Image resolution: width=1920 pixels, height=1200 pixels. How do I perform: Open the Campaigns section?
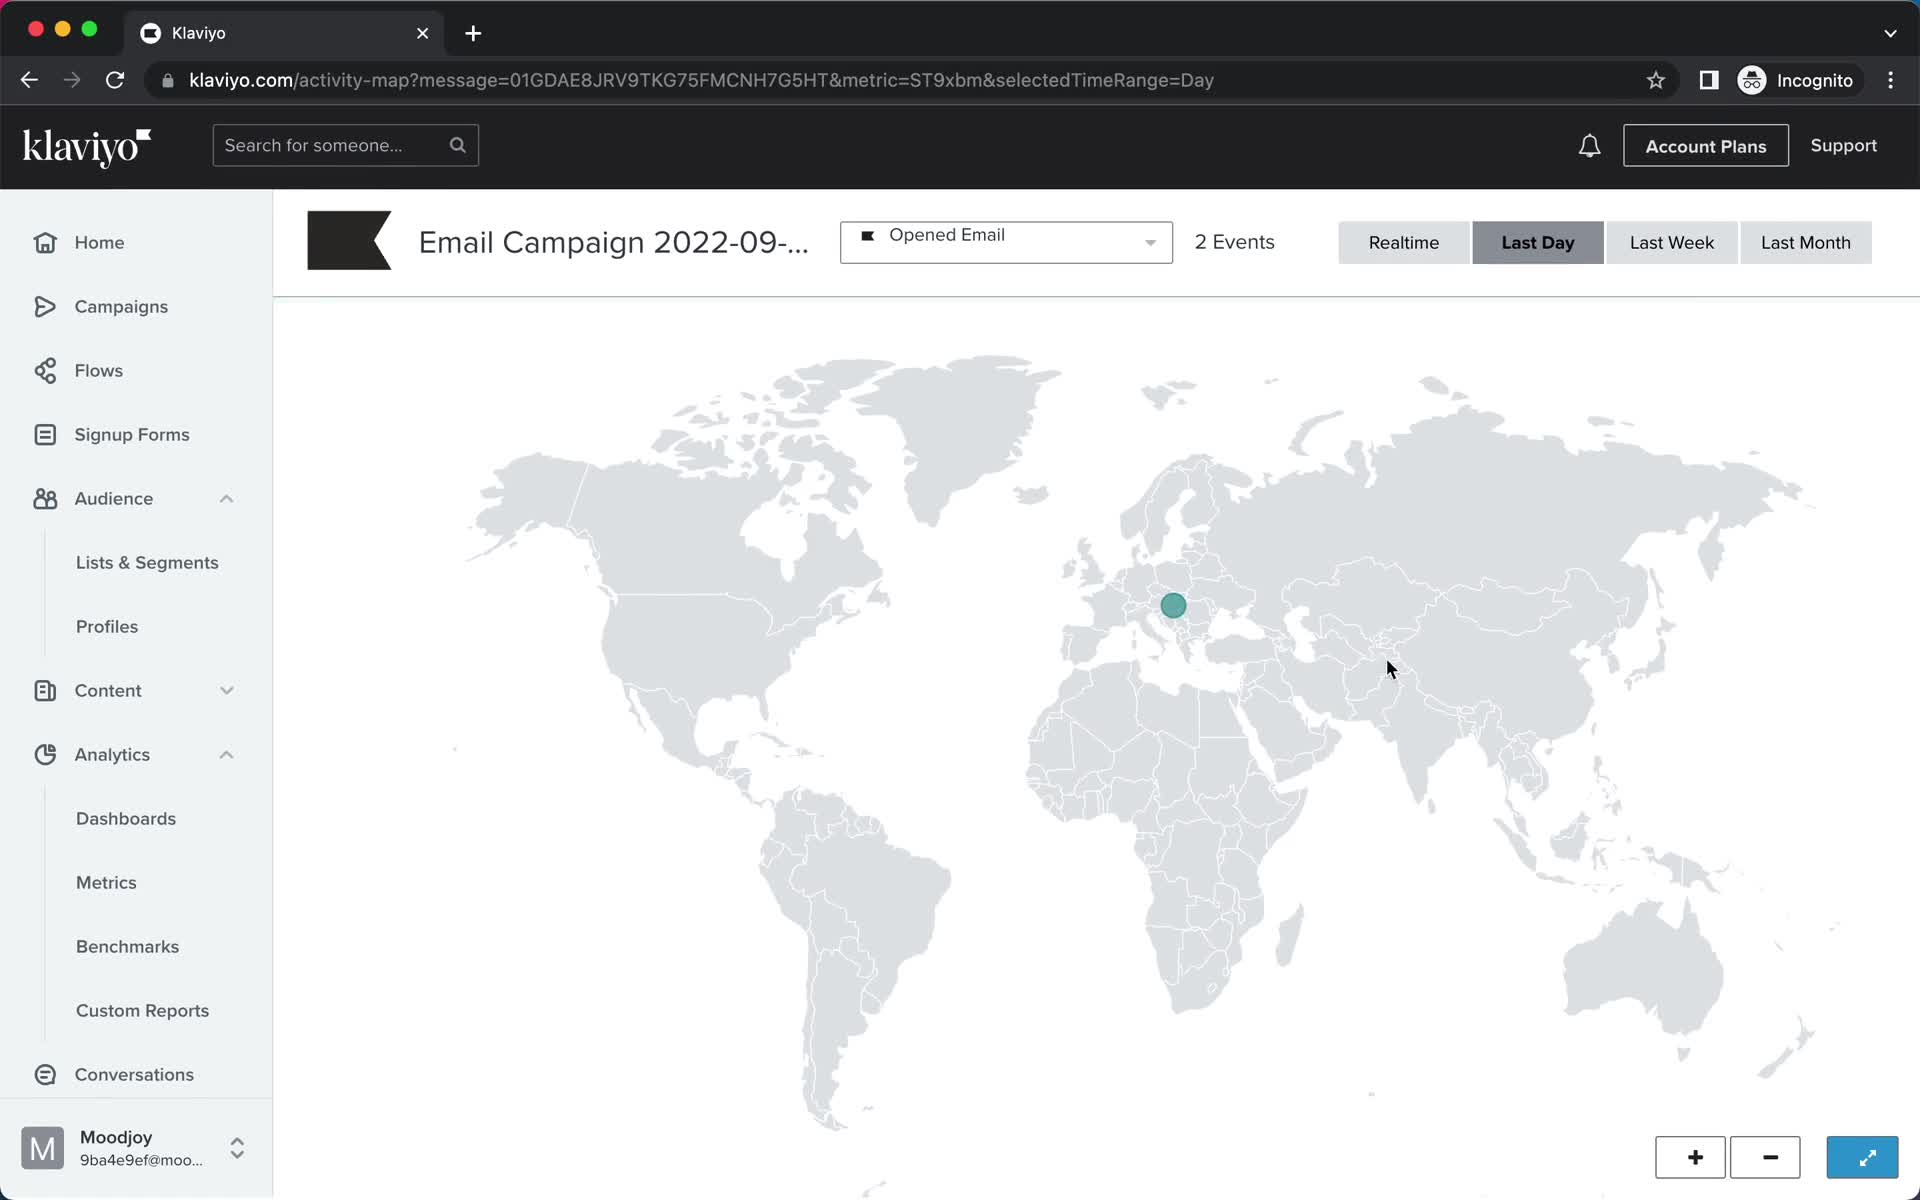[122, 306]
